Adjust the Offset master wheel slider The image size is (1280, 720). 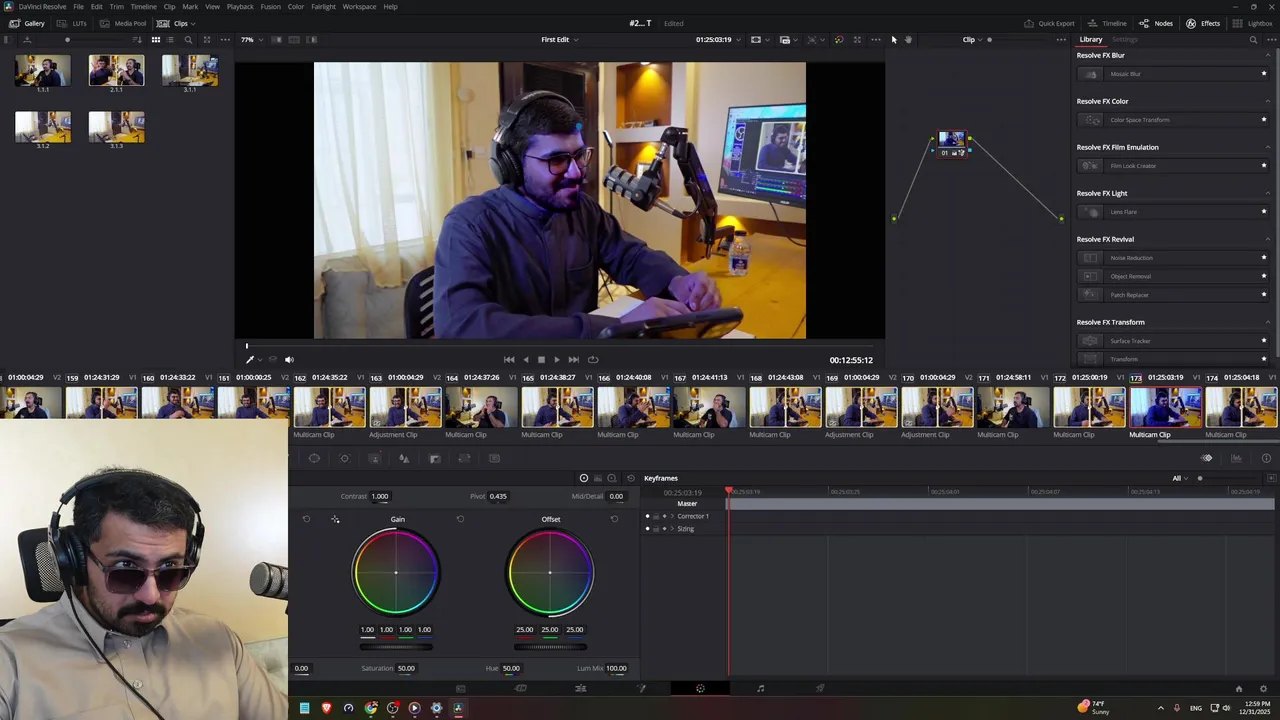[x=550, y=647]
